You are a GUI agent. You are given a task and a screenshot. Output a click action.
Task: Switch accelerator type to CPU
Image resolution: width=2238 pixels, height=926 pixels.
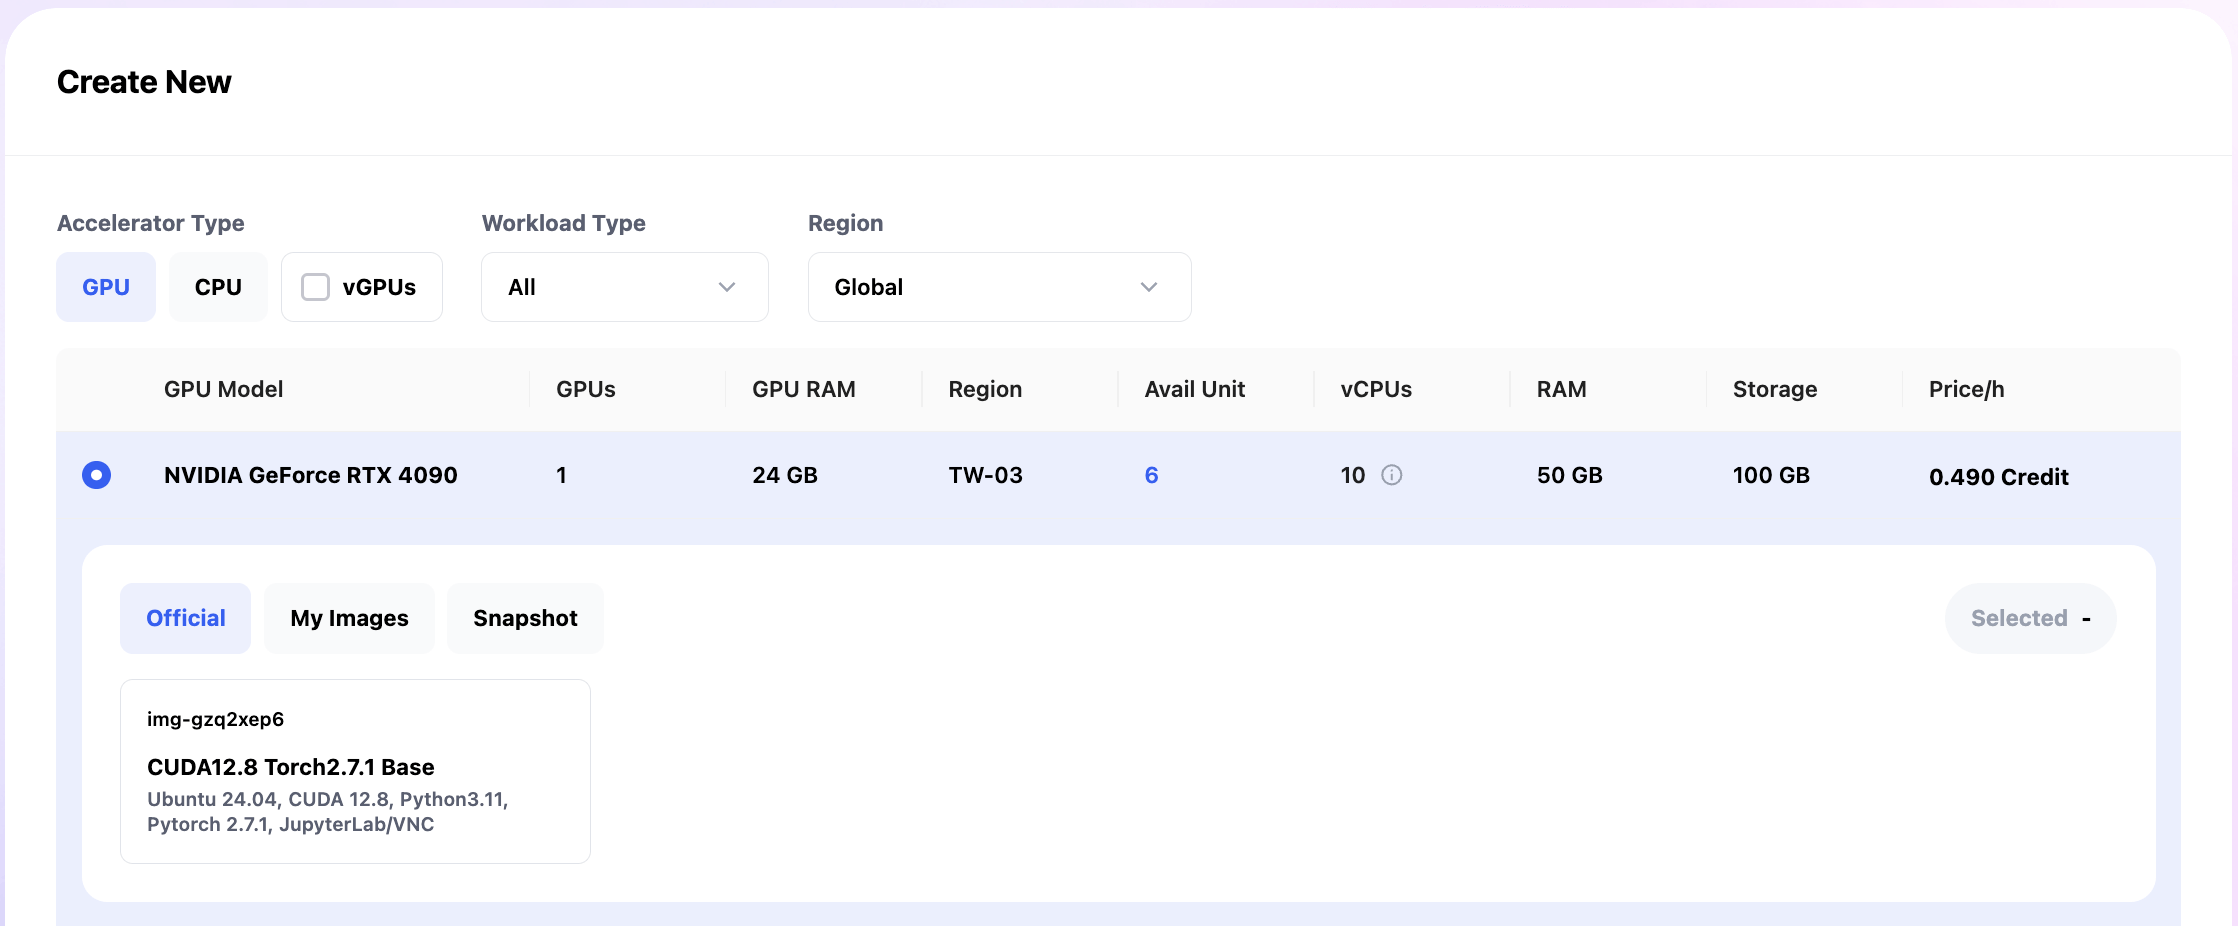click(x=218, y=287)
